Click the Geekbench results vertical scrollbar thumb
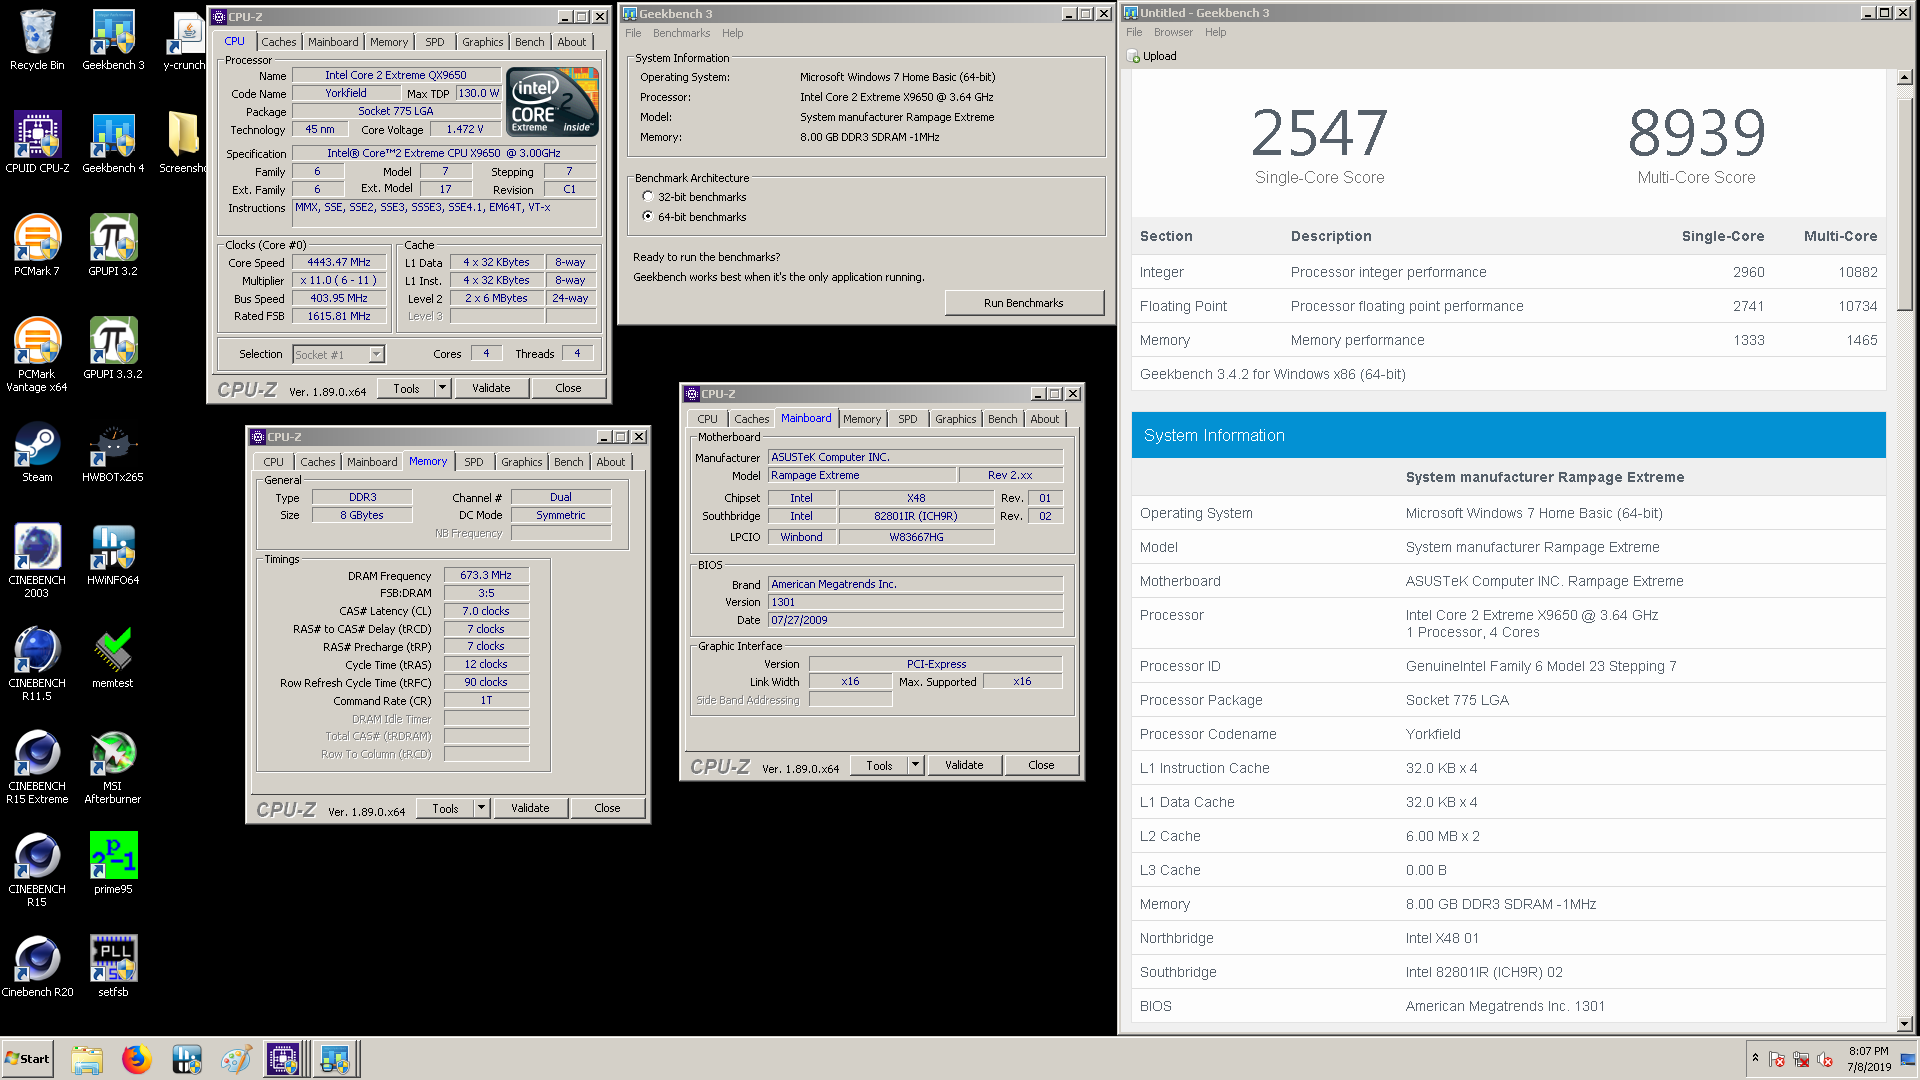The width and height of the screenshot is (1920, 1080). click(1904, 205)
